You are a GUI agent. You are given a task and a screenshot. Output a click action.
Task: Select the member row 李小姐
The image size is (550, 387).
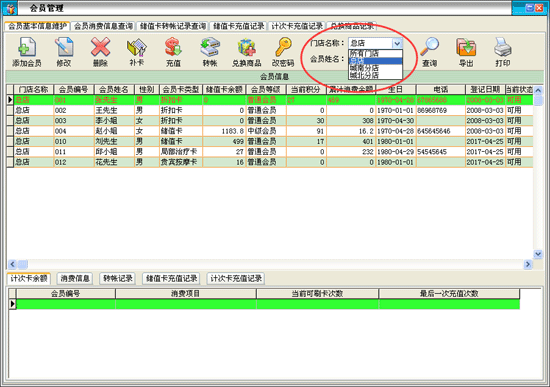[x=270, y=121]
